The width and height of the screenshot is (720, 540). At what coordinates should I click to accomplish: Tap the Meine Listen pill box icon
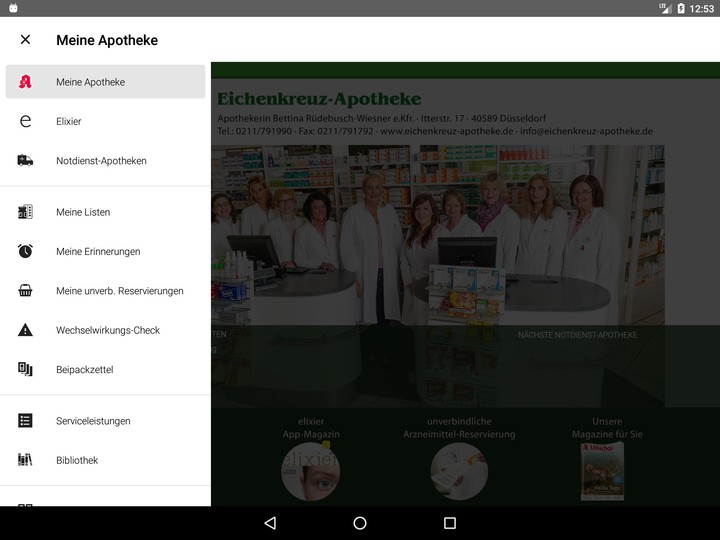click(x=25, y=212)
